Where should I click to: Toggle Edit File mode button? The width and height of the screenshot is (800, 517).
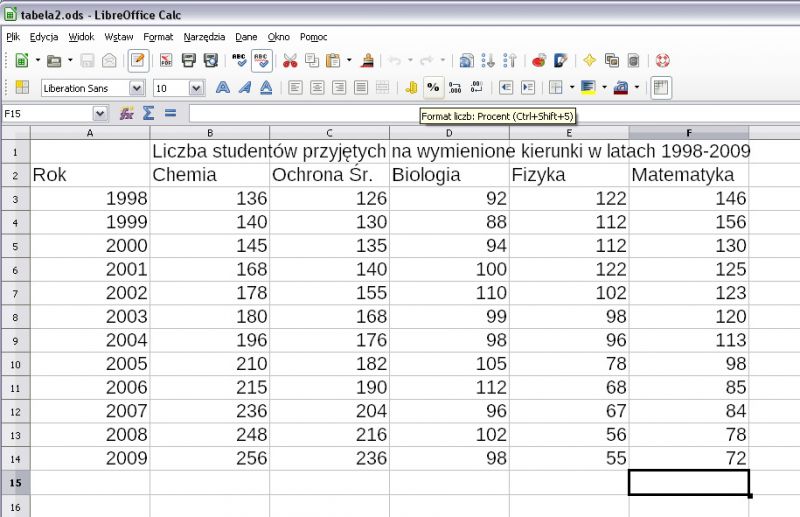point(138,61)
